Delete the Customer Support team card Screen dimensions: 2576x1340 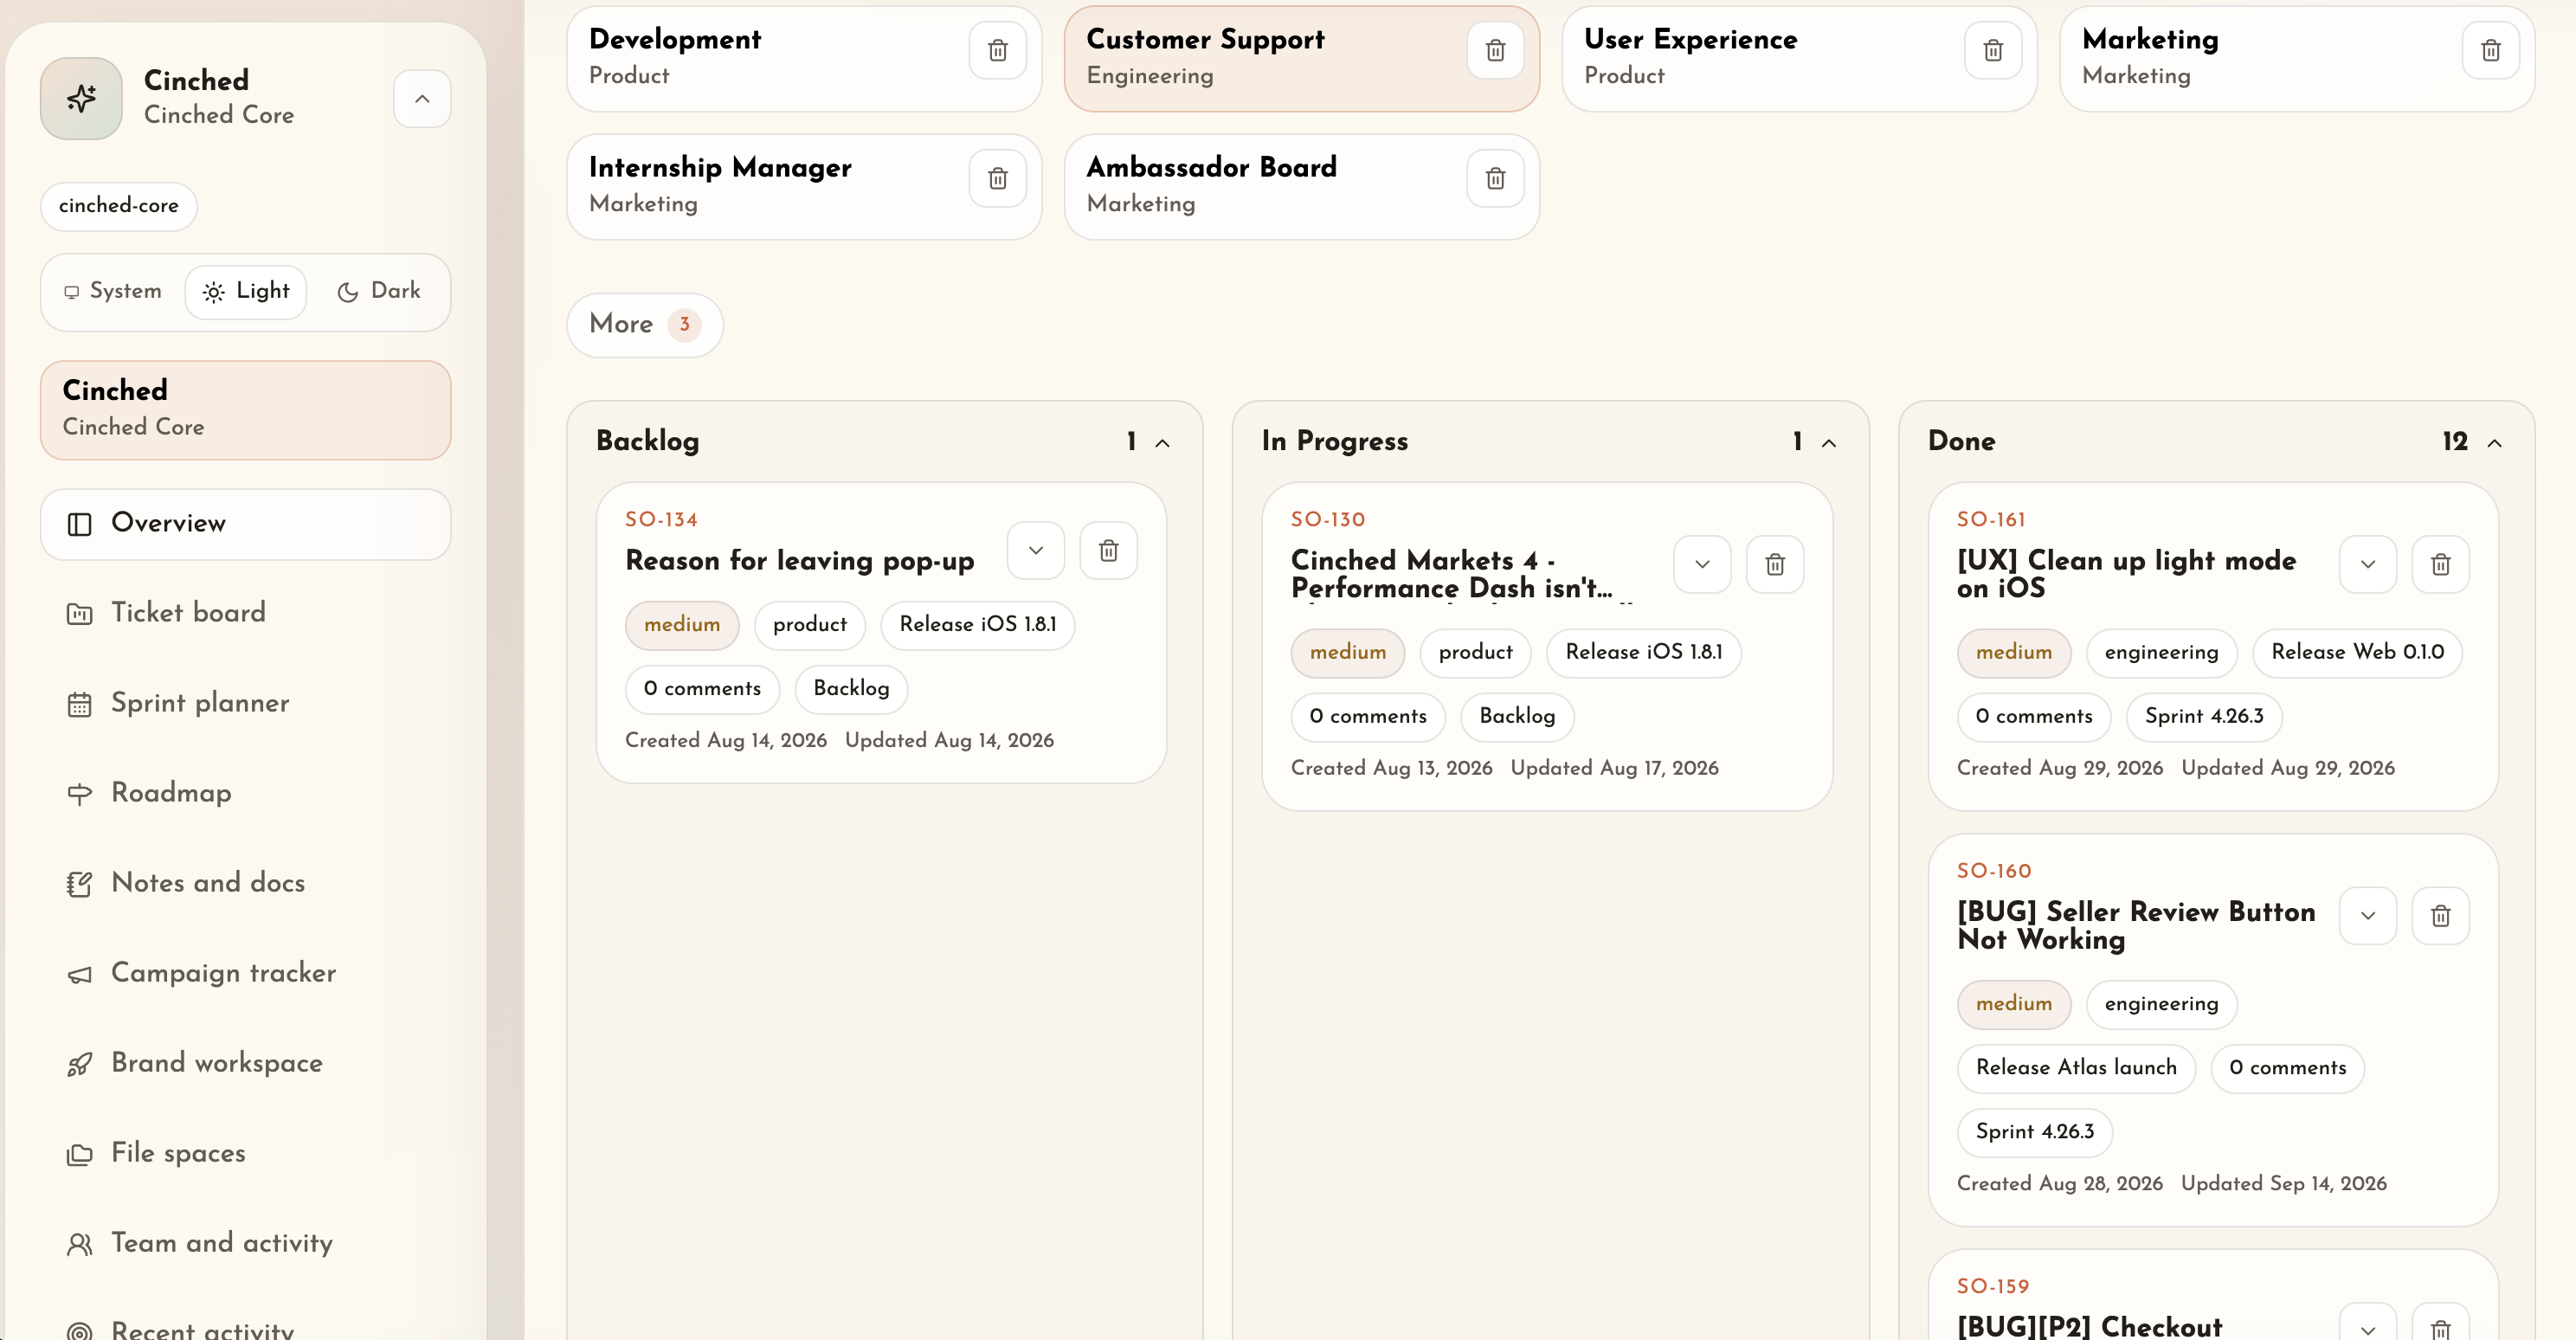1495,50
